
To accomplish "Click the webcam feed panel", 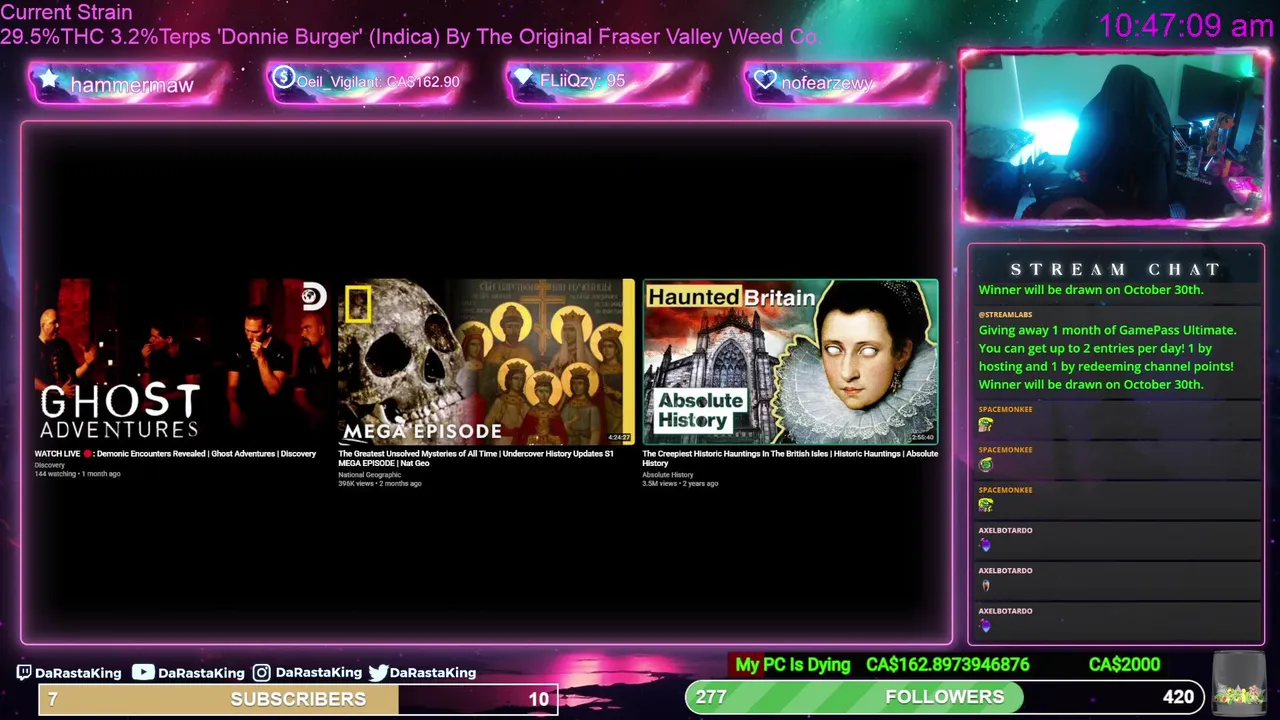I will click(1116, 136).
